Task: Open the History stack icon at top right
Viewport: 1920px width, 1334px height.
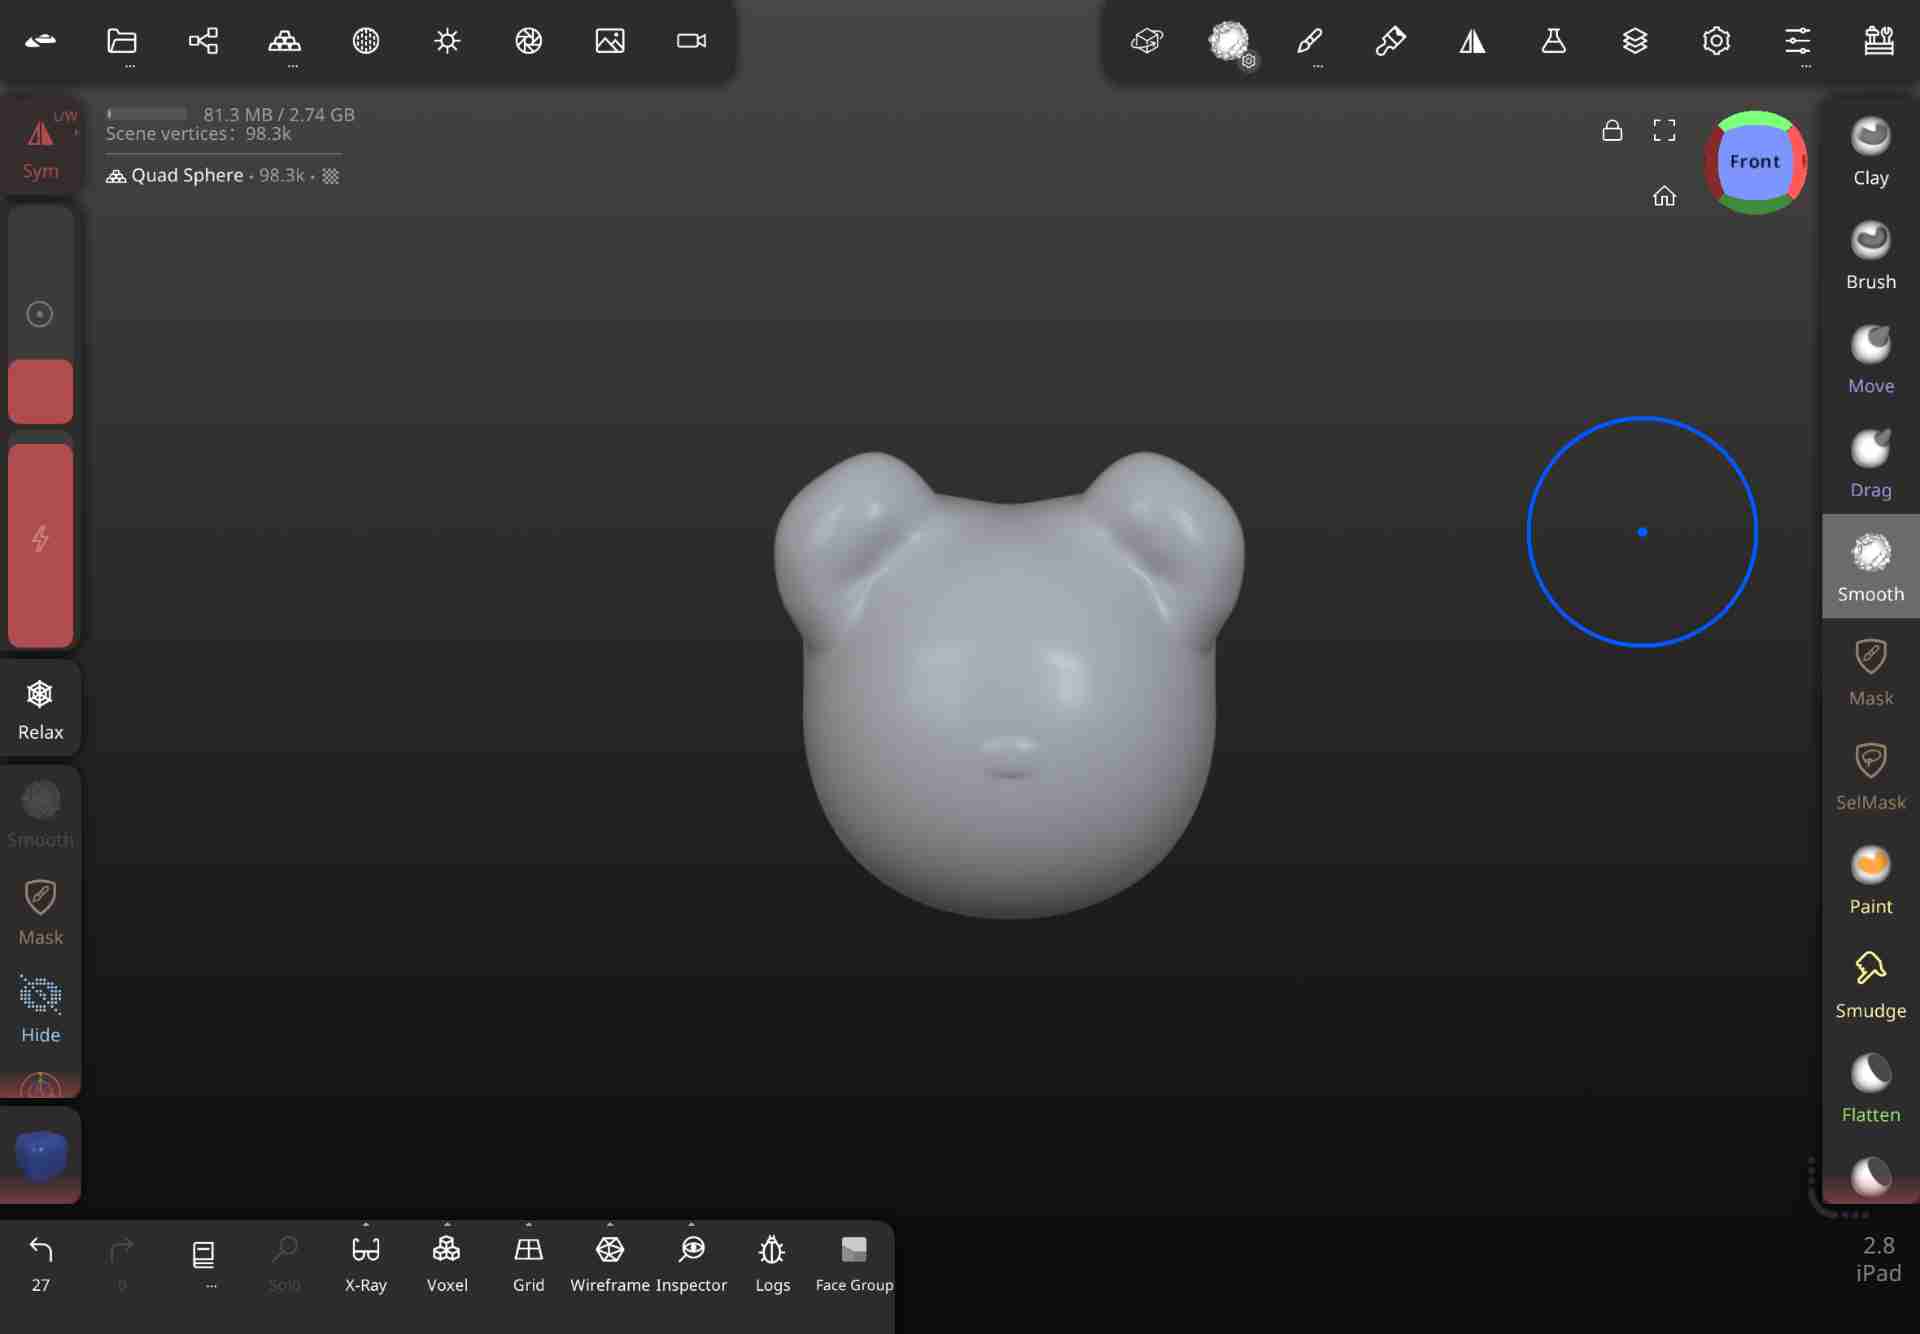Action: click(1879, 41)
